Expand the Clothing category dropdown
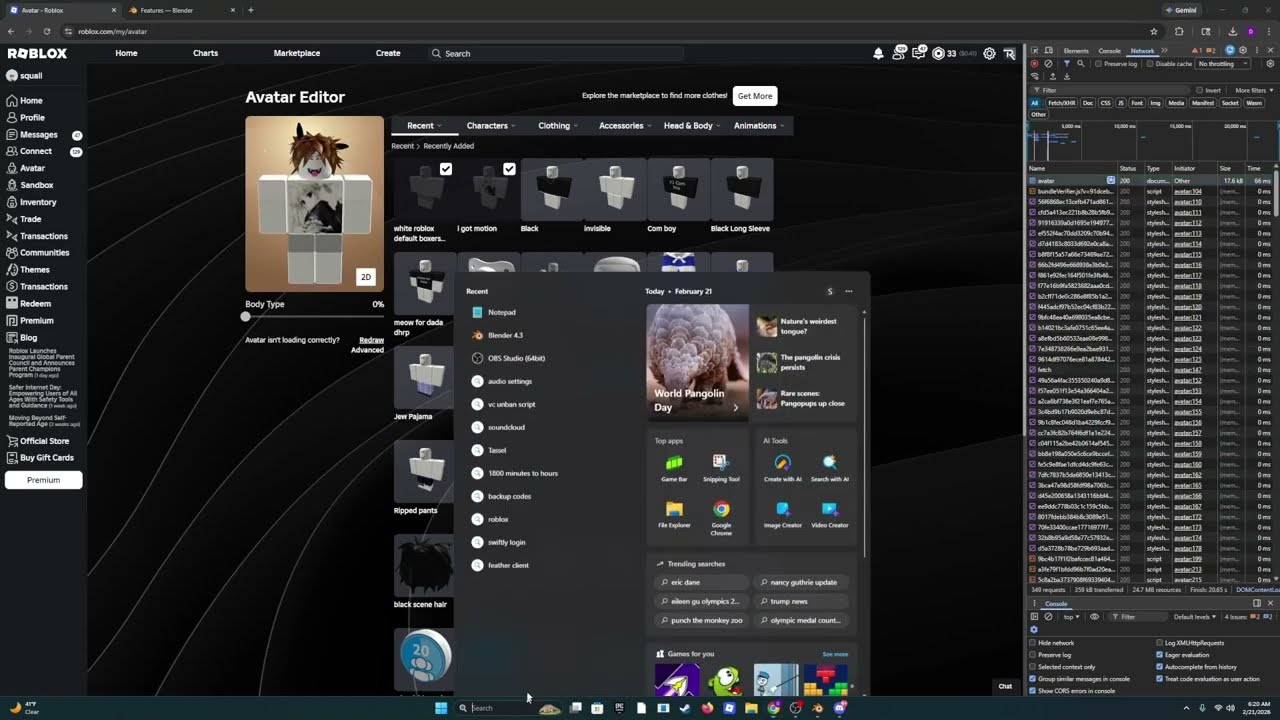This screenshot has height=720, width=1280. pyautogui.click(x=557, y=126)
